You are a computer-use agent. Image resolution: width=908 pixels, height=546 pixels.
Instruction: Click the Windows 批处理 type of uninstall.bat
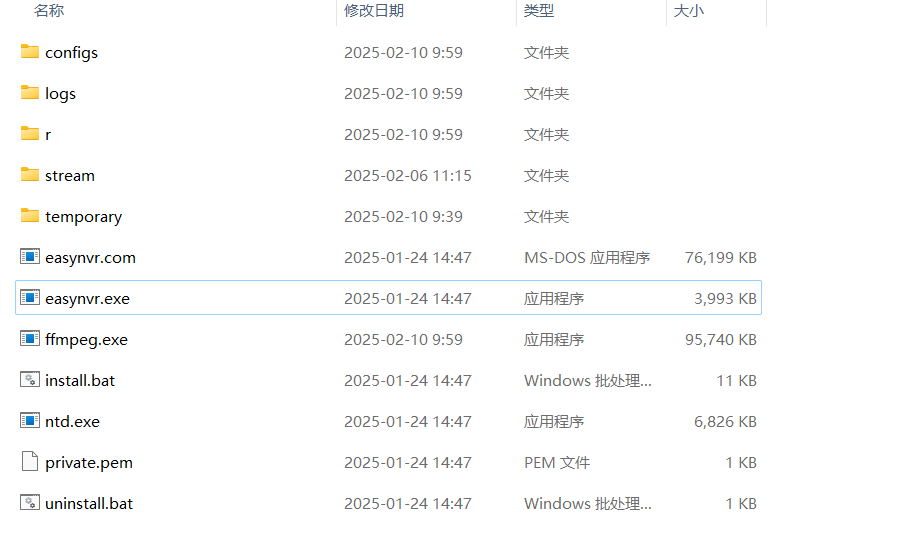point(588,504)
